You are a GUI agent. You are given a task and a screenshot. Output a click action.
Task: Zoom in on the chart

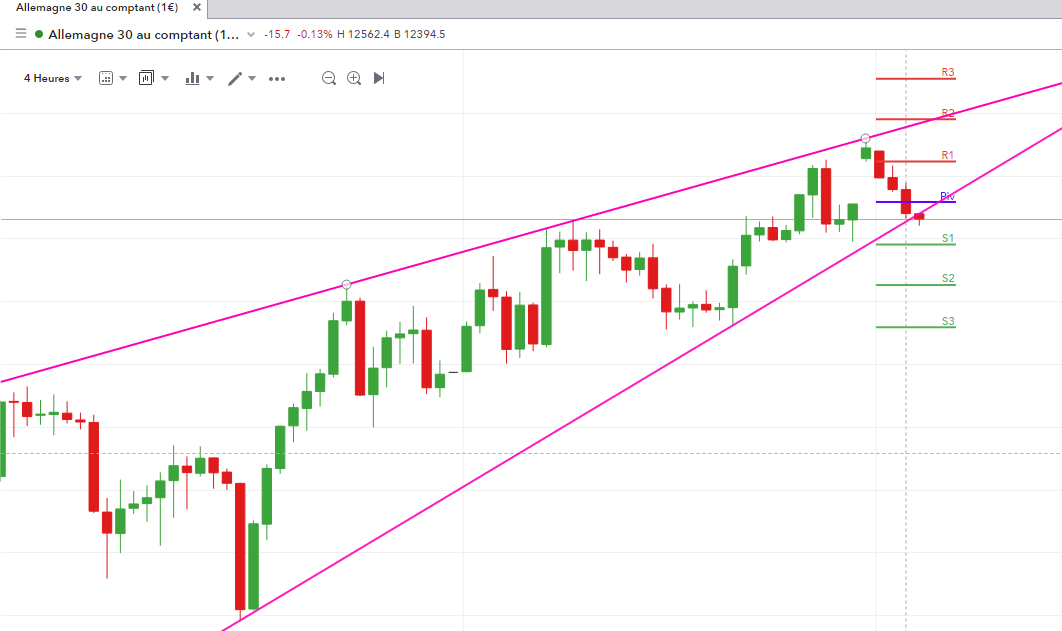click(x=354, y=78)
